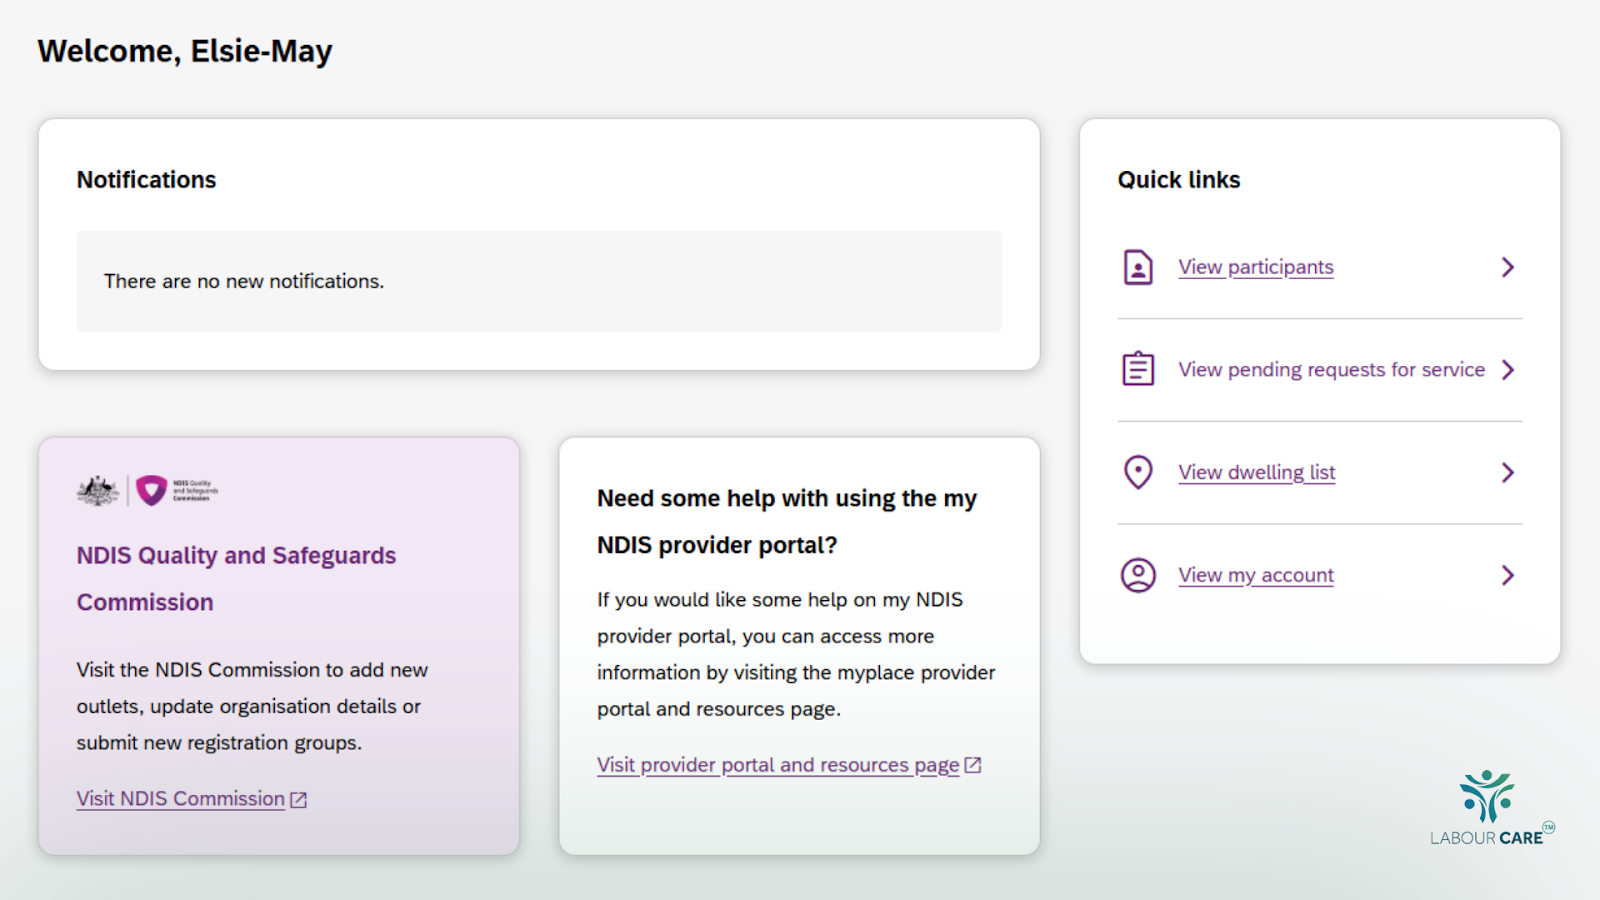Click the my account profile icon
Viewport: 1600px width, 900px height.
1138,575
